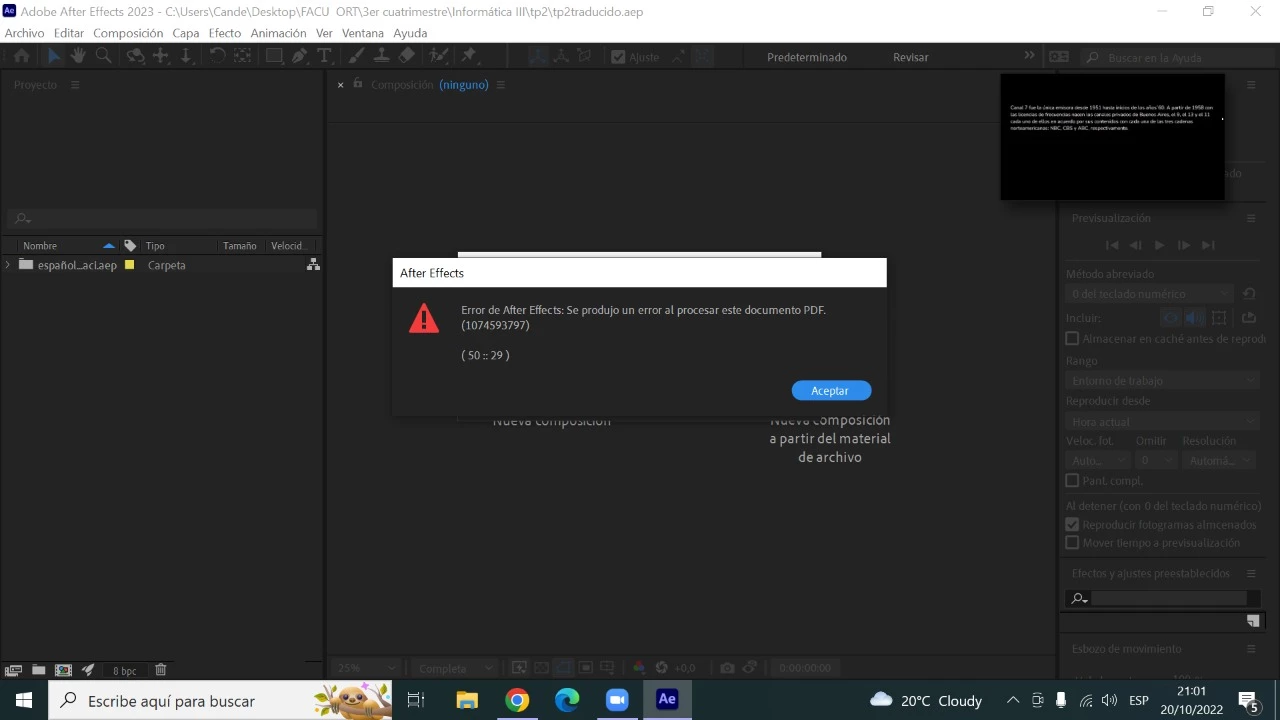This screenshot has height=720, width=1280.
Task: Toggle Mover tiempo a previsualización checkbox
Action: coord(1072,543)
